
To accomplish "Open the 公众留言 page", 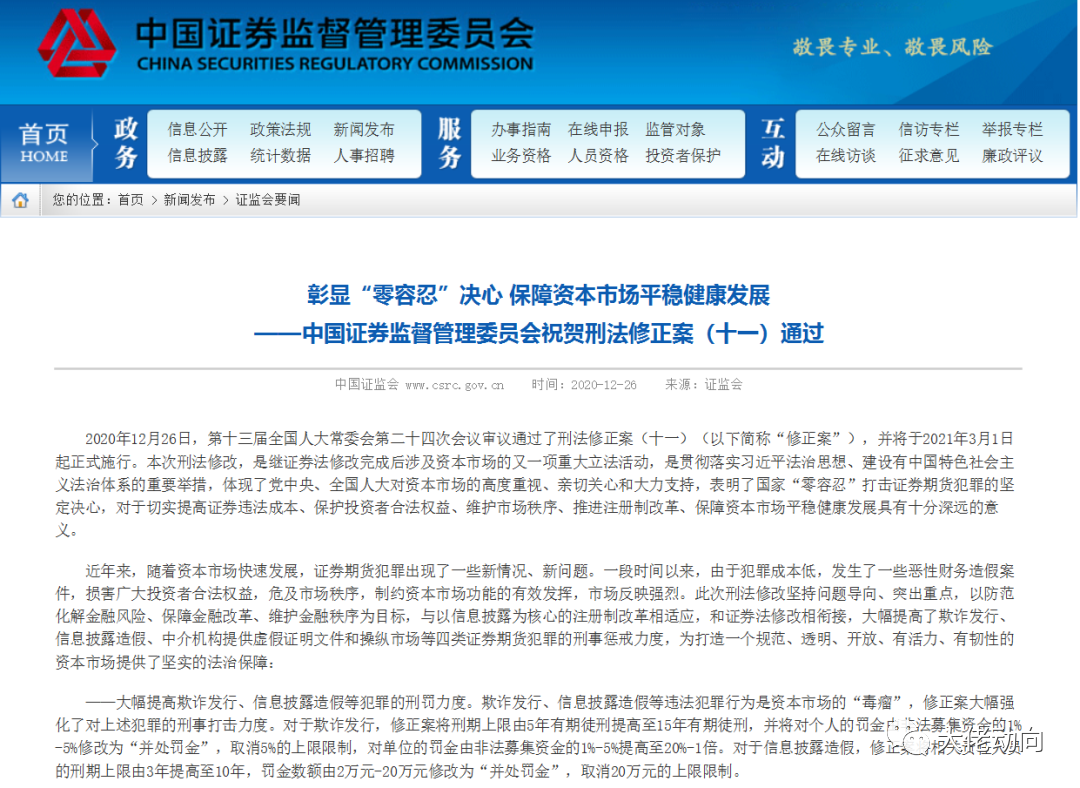I will (845, 128).
